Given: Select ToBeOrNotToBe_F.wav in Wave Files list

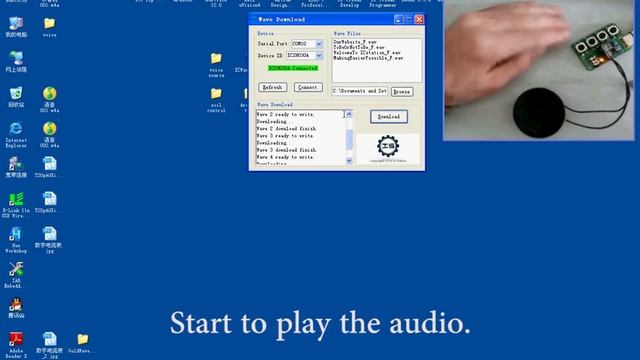Looking at the screenshot, I should [x=359, y=47].
